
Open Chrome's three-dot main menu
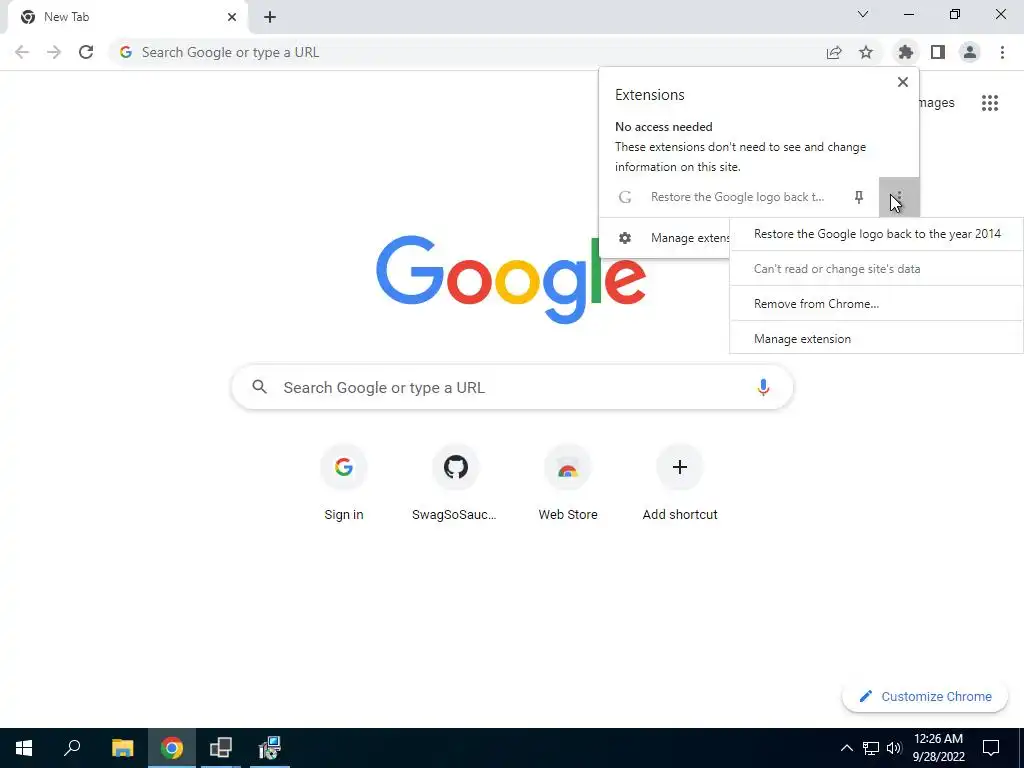(1002, 52)
